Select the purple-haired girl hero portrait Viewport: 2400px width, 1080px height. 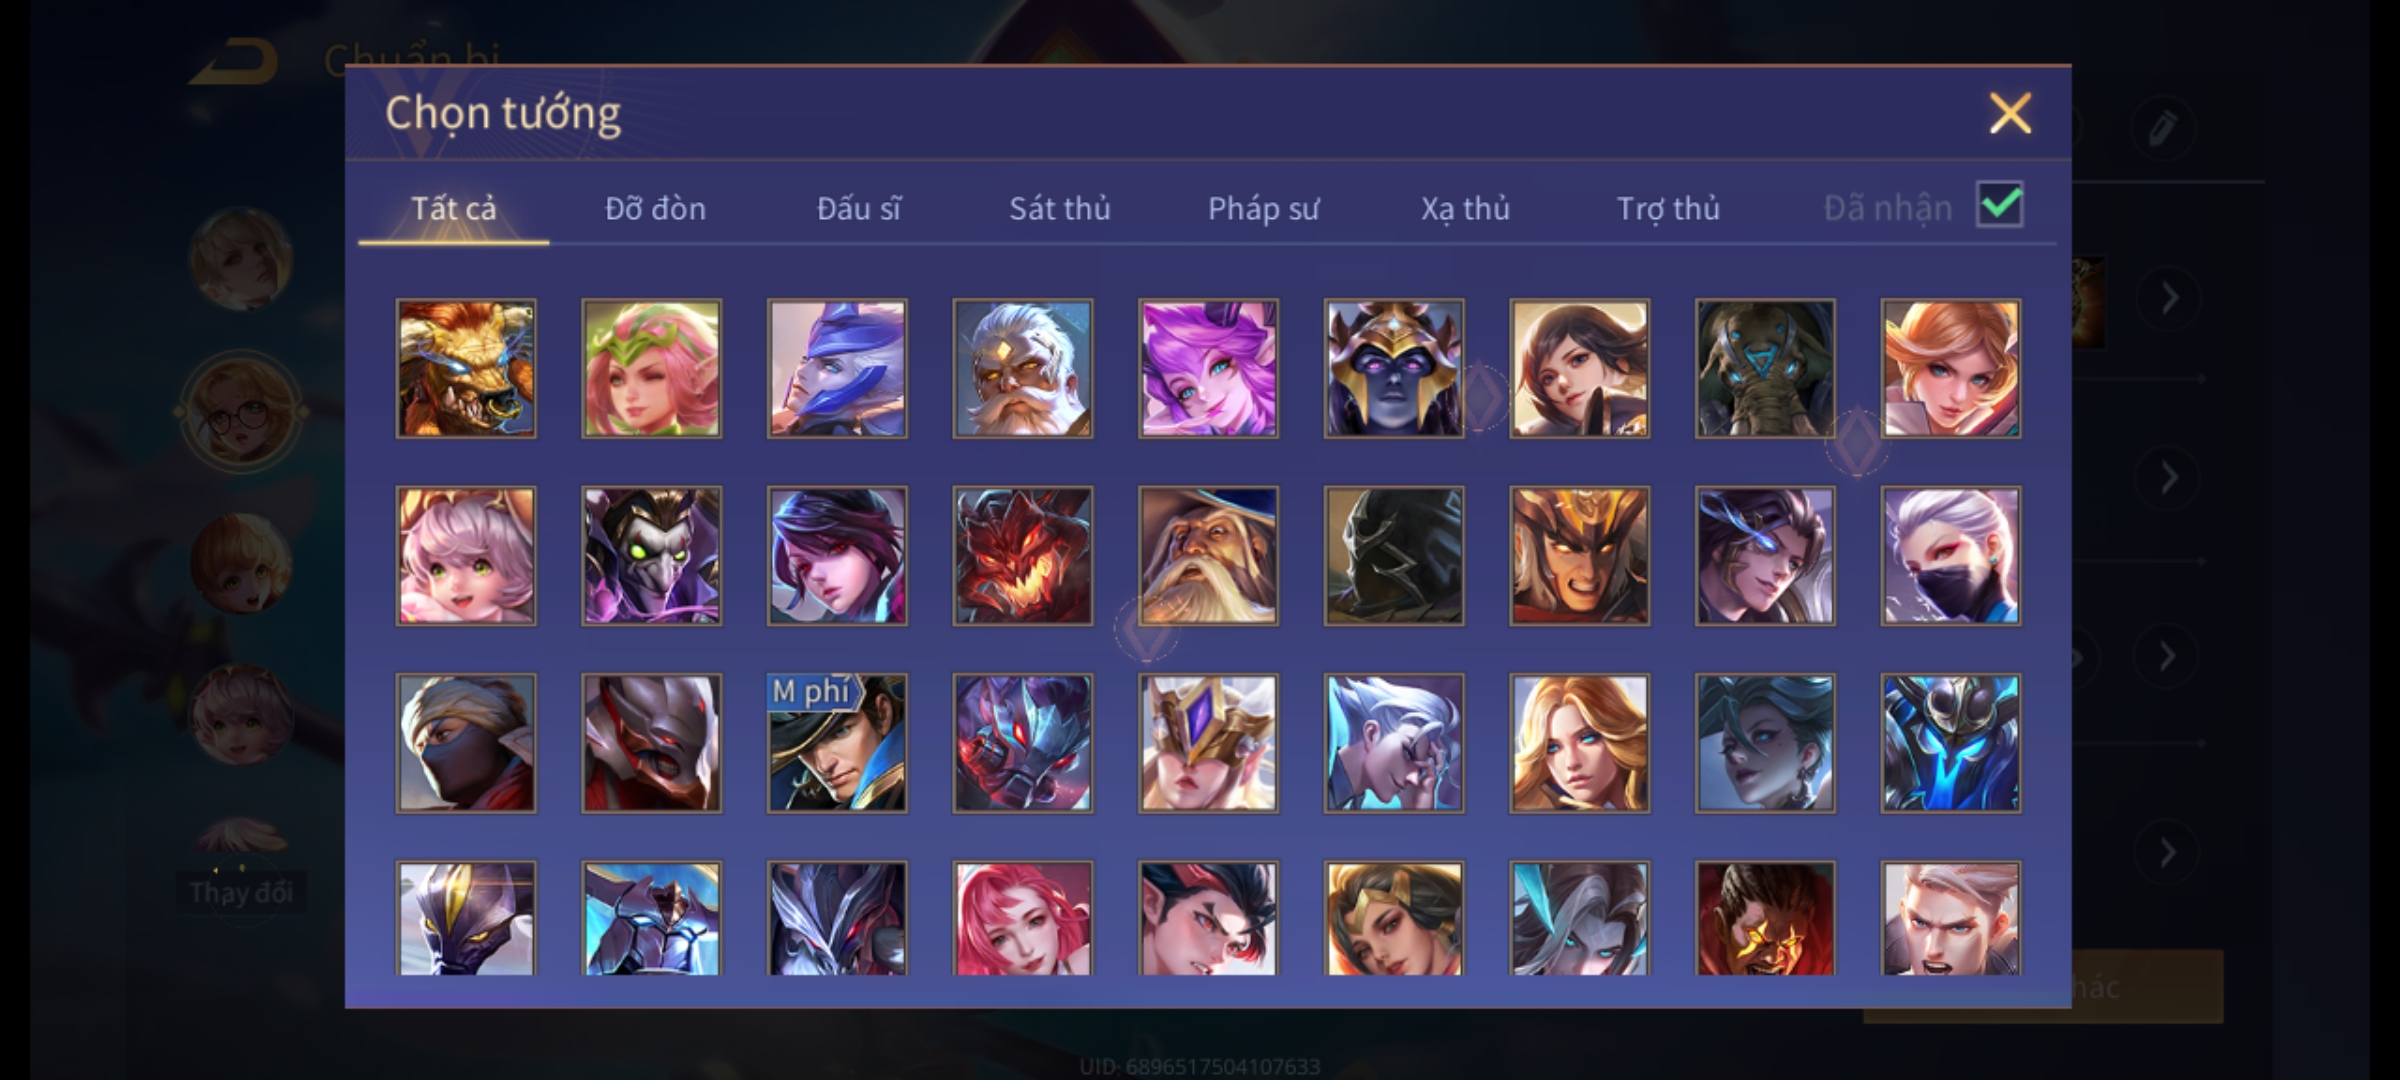click(1208, 368)
